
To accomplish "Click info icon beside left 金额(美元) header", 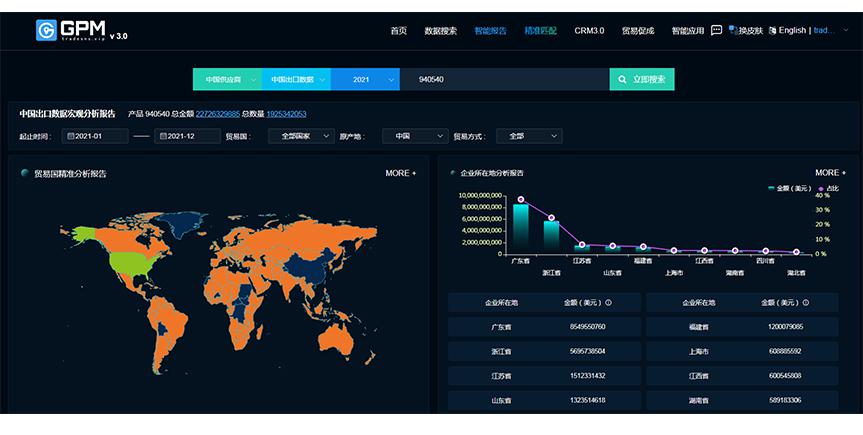I will pos(609,301).
